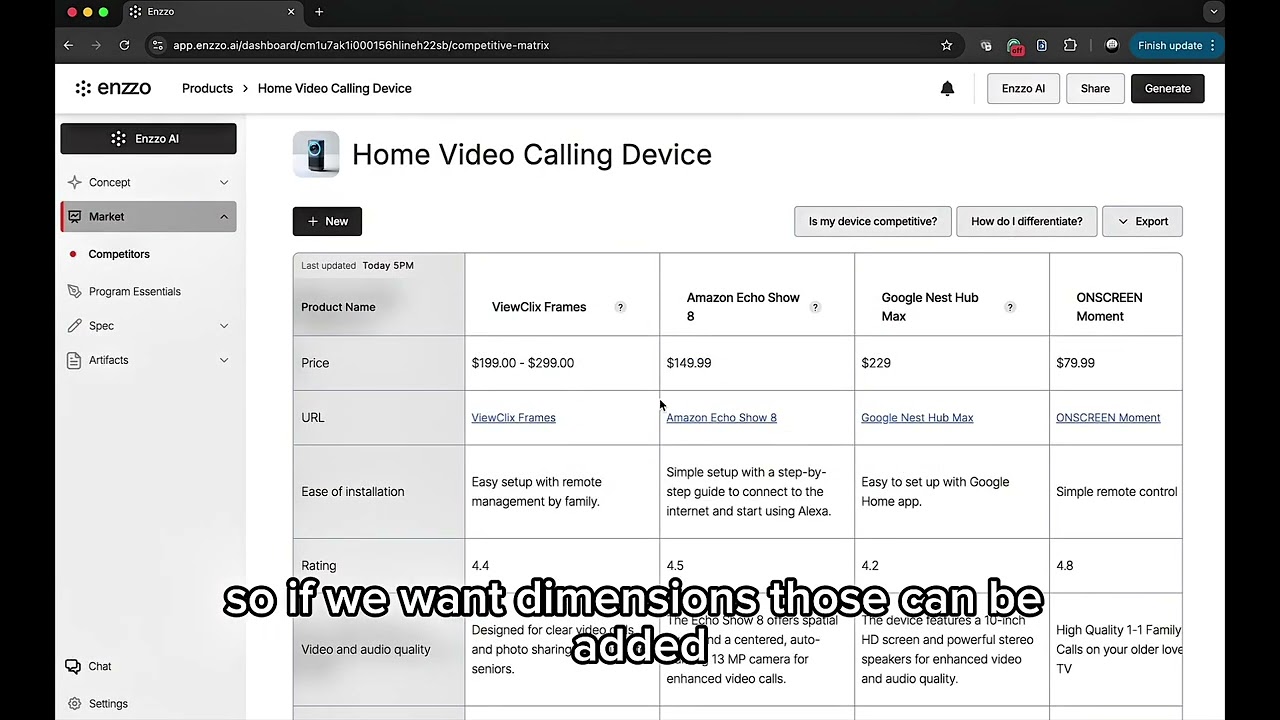Collapse the Market section
1280x720 pixels.
click(148, 216)
